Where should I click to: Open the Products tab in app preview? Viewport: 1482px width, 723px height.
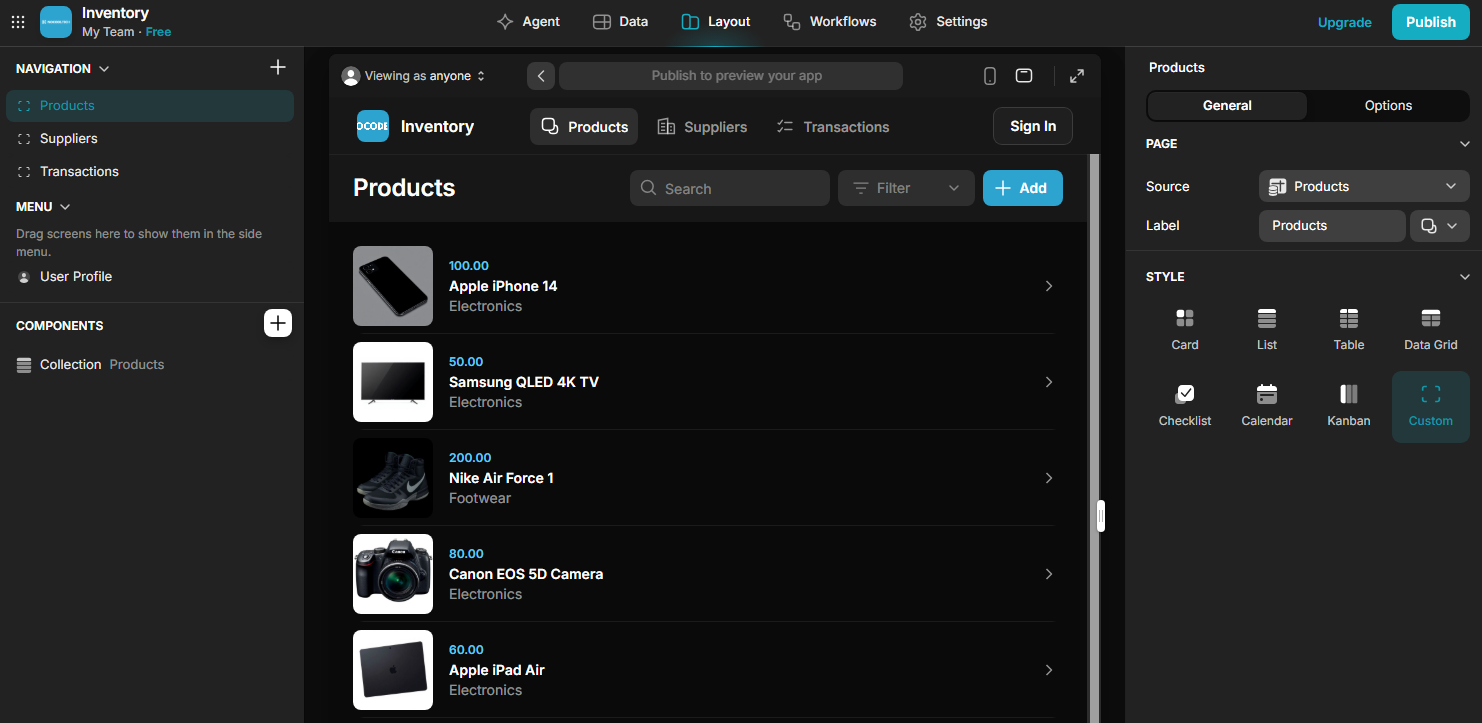point(584,127)
